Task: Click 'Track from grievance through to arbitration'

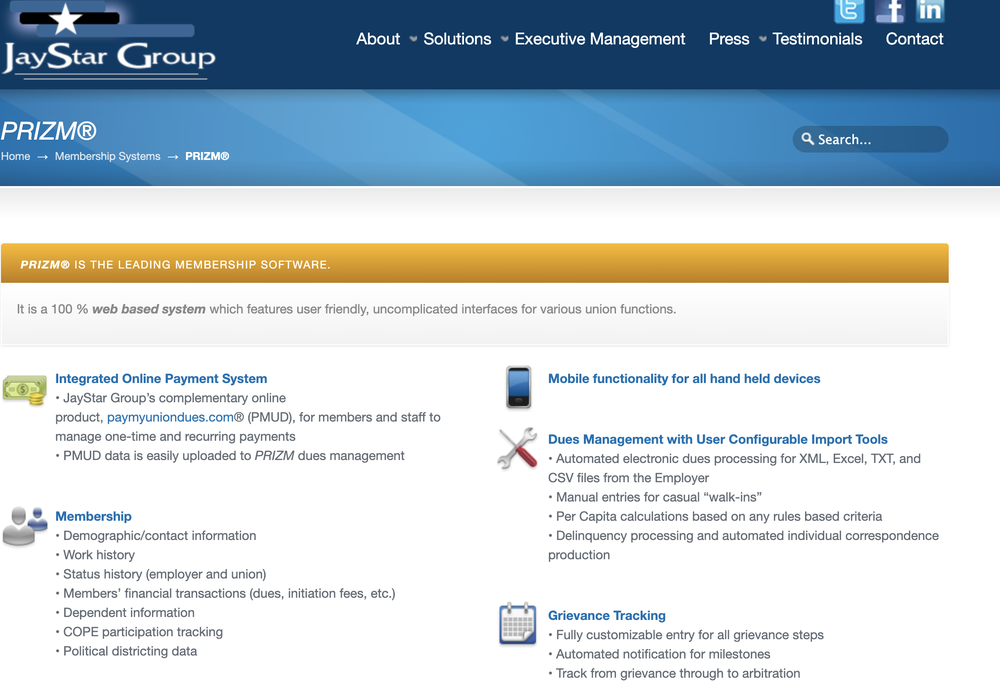Action: tap(678, 674)
